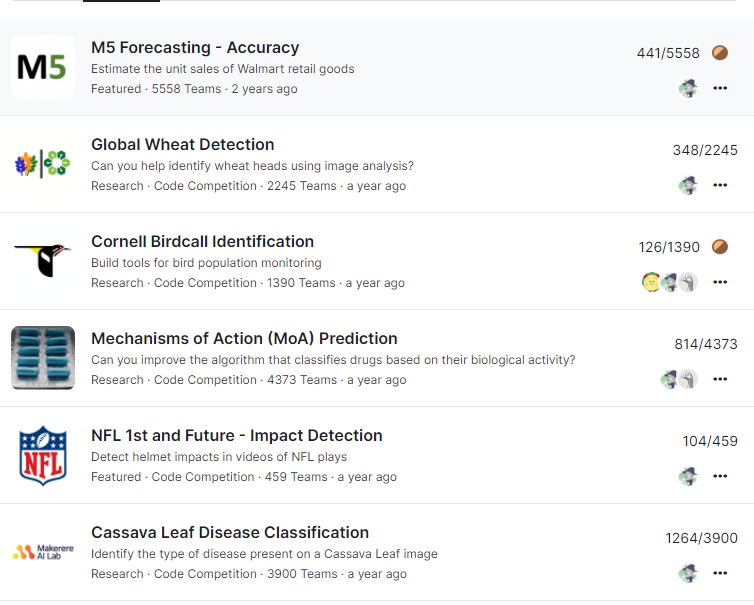
Task: Open three-dot menu for M5 Forecasting
Action: (x=720, y=88)
